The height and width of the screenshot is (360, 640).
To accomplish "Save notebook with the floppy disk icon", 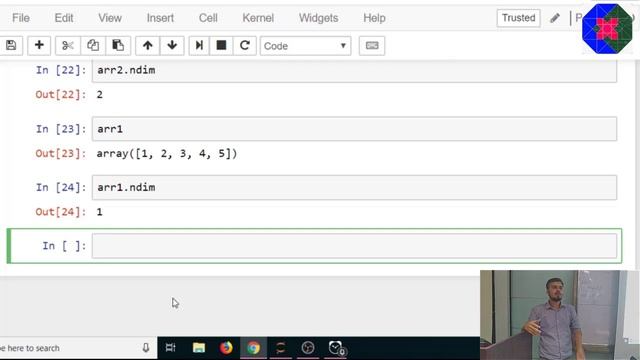I will point(11,45).
